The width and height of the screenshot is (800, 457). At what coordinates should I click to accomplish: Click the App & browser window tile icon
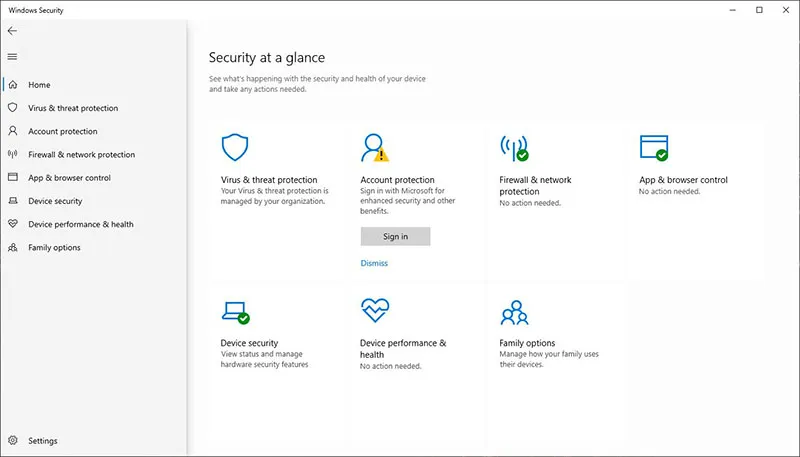(654, 148)
